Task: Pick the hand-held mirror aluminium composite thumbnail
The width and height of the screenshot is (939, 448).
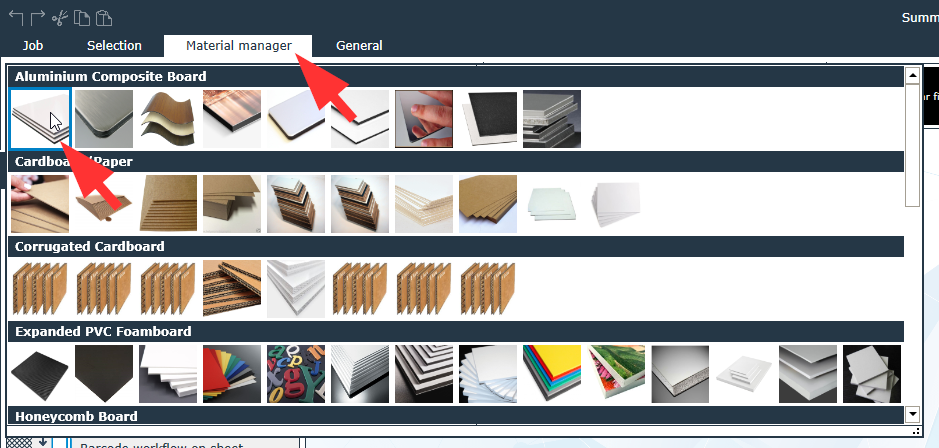Action: click(x=424, y=119)
